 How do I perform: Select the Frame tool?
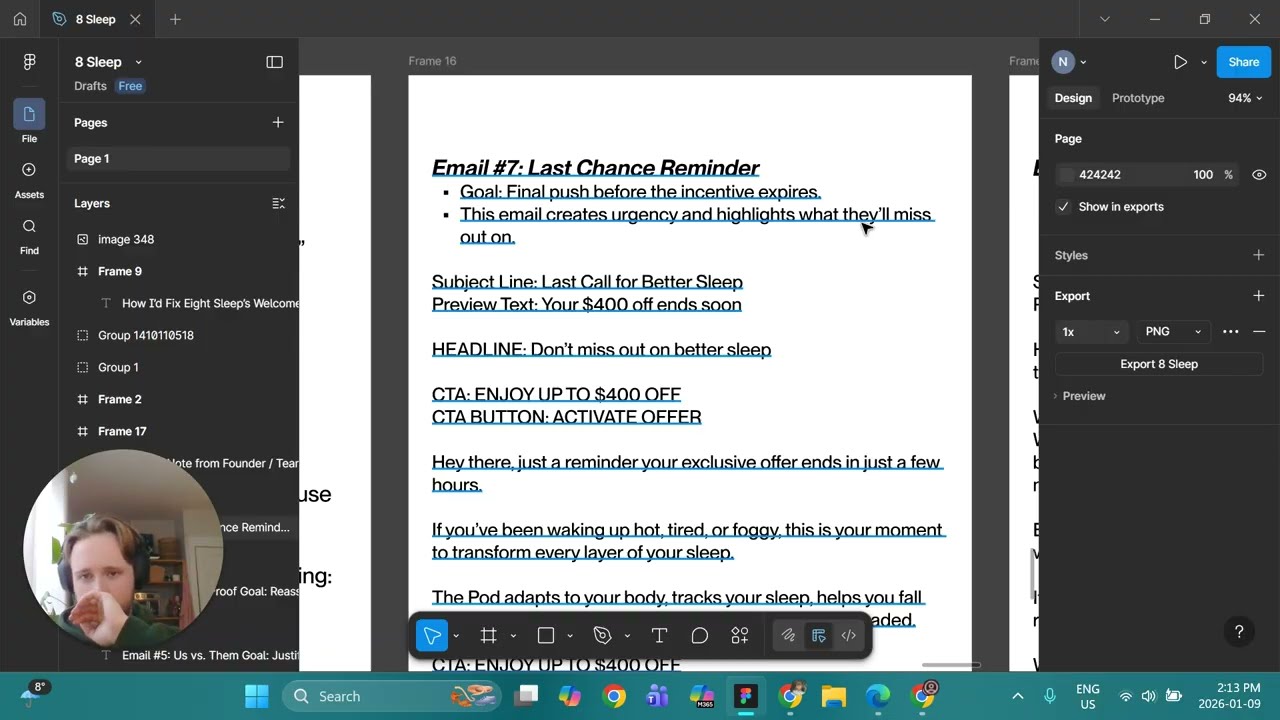pyautogui.click(x=489, y=635)
